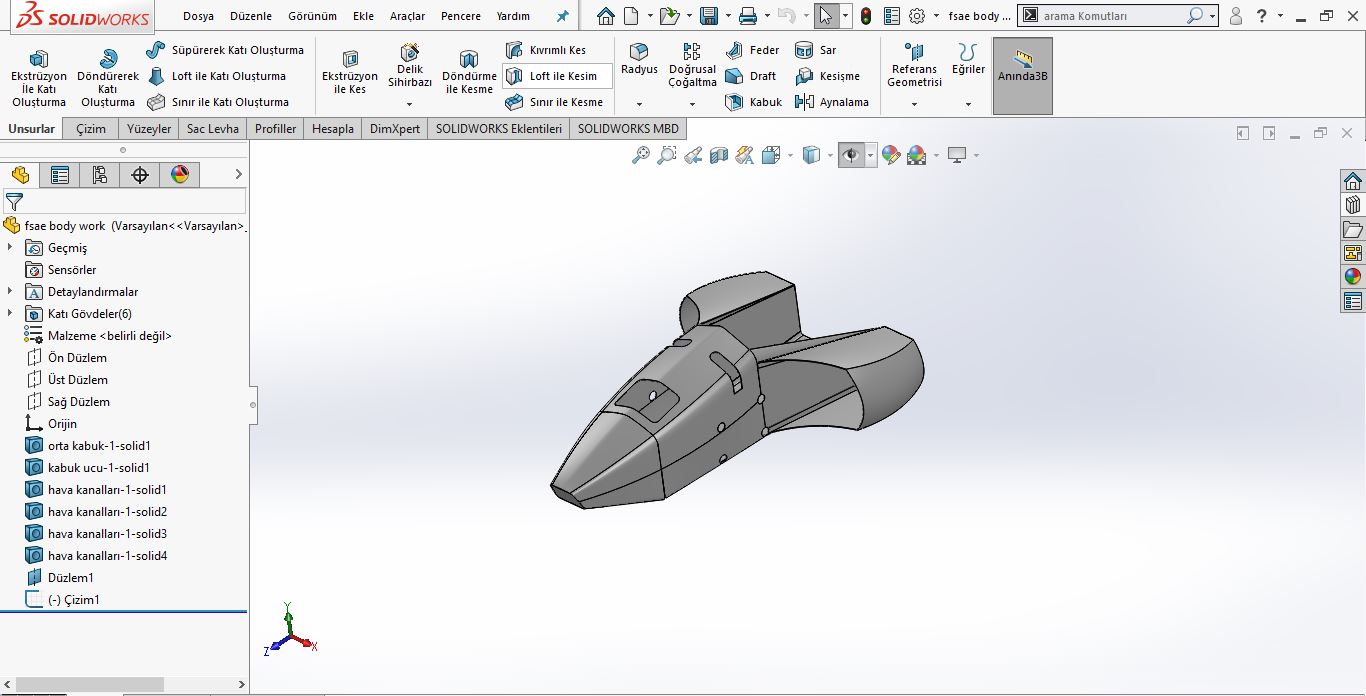1366x696 pixels.
Task: Open FeatureManager design tree tab
Action: [x=20, y=175]
